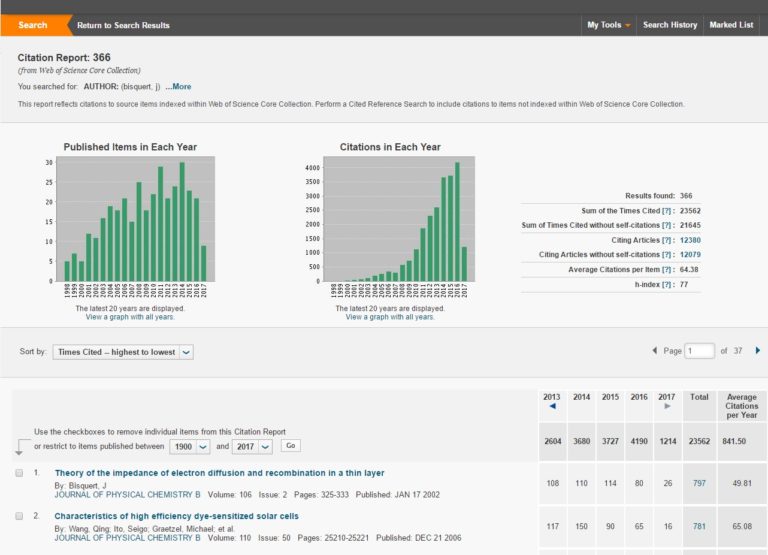Viewport: 768px width, 555px height.
Task: Open Search History in top bar
Action: [x=669, y=25]
